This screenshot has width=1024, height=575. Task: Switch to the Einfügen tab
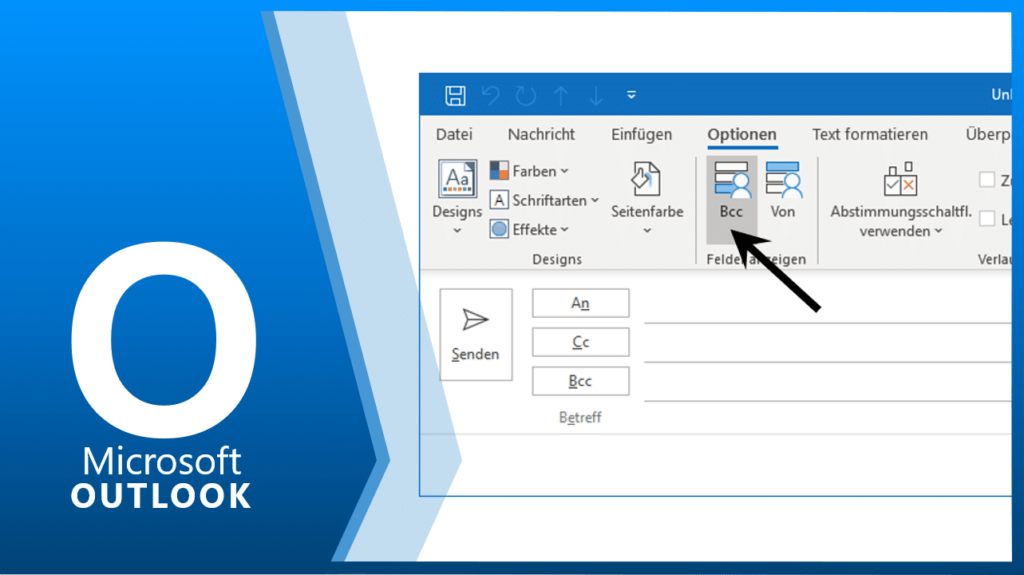pos(641,134)
